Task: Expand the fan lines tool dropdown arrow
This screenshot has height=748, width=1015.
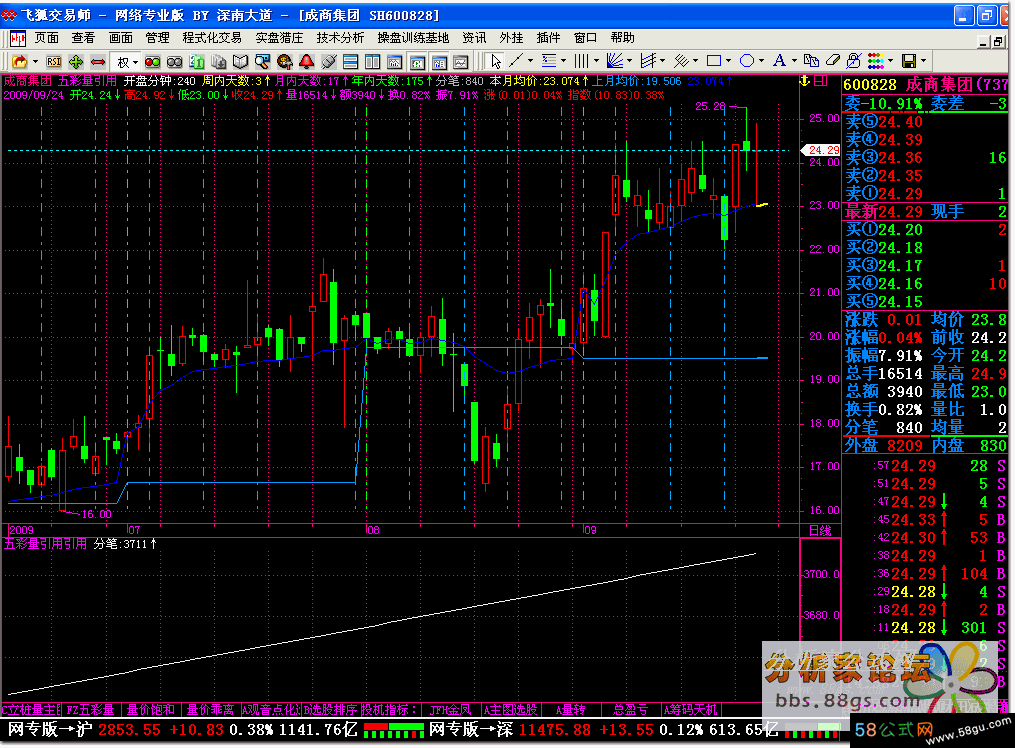Action: [x=629, y=61]
